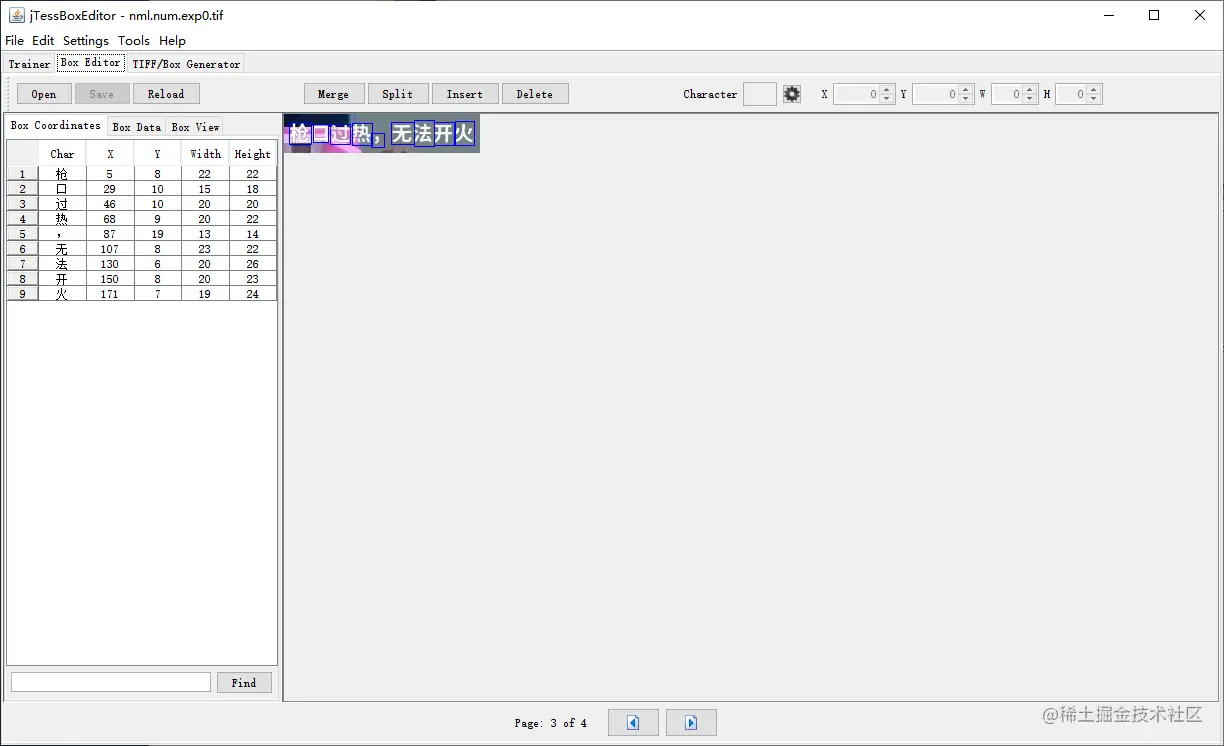Screen dimensions: 1224x746
Task: Increase the X spinner value
Action: coord(887,89)
